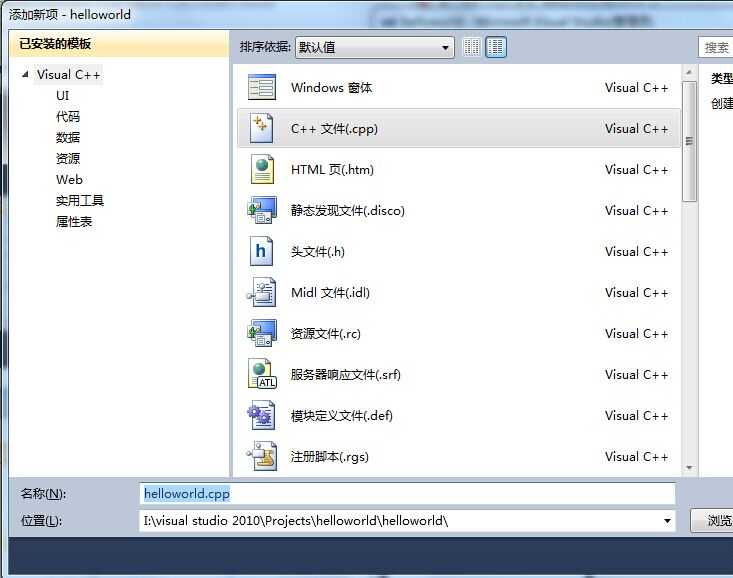Open the 排序依据 默认值 dropdown
The height and width of the screenshot is (578, 733).
(x=374, y=47)
